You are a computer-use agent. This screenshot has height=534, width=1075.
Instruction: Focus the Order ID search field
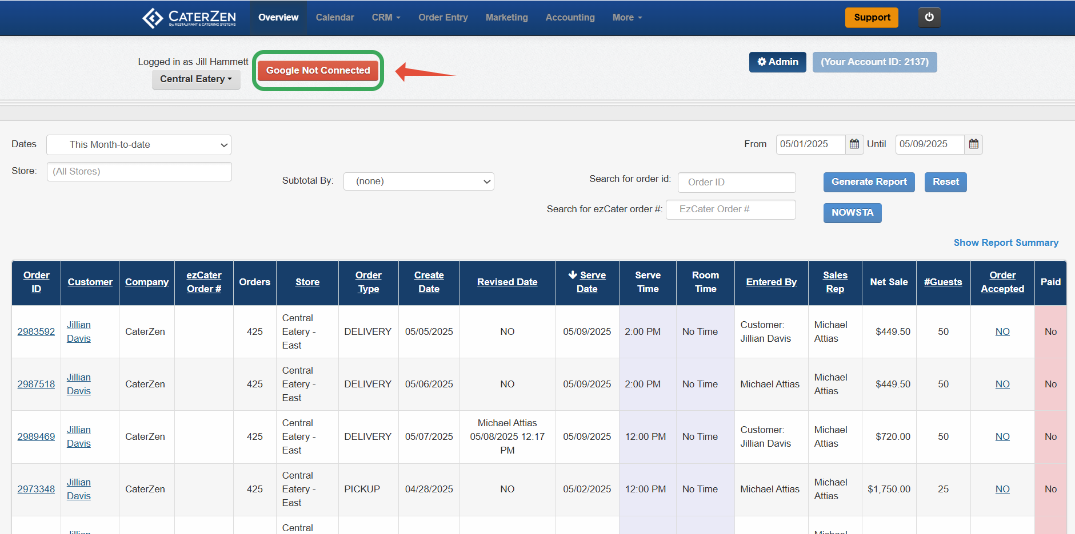tap(737, 182)
